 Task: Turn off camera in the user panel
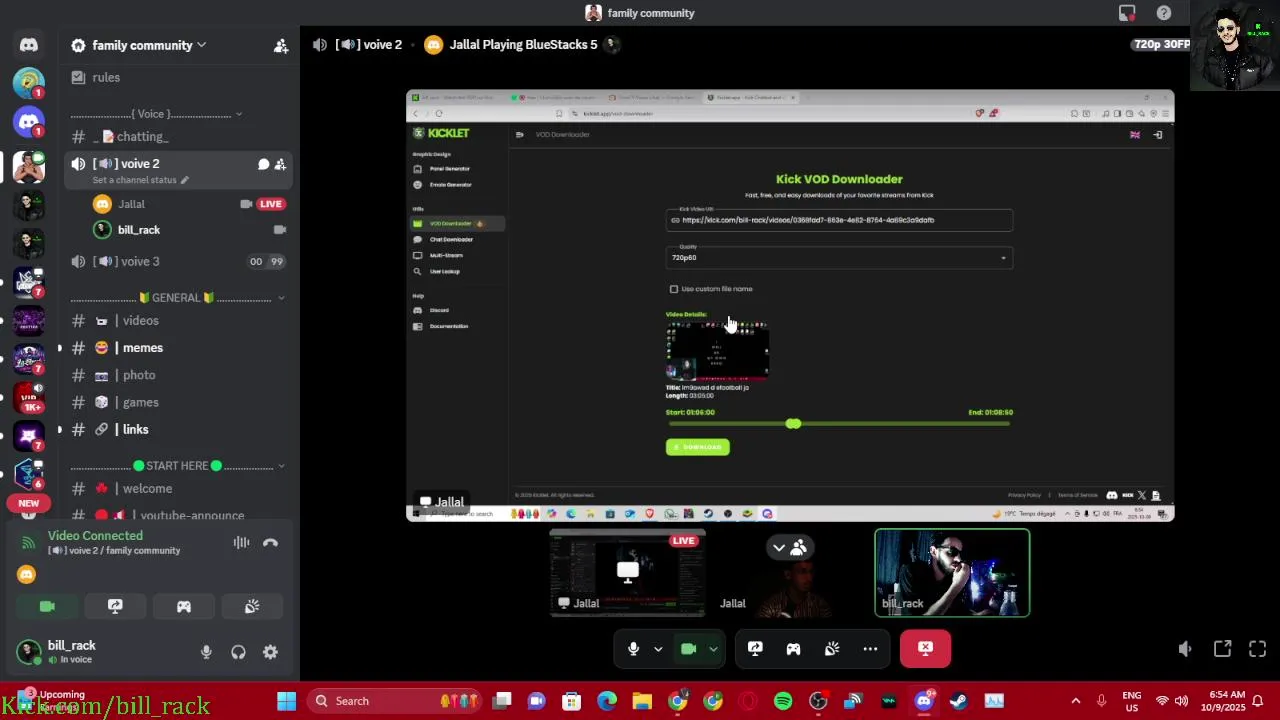coord(47,606)
